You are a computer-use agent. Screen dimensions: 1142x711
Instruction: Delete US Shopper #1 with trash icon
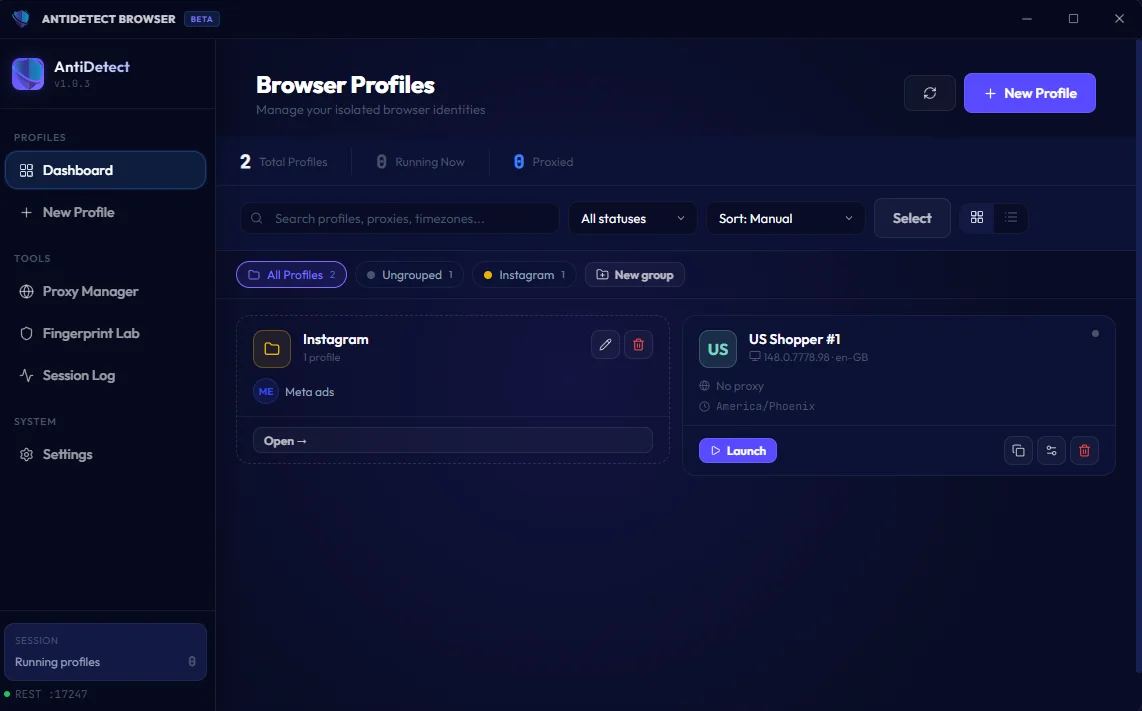(1084, 450)
